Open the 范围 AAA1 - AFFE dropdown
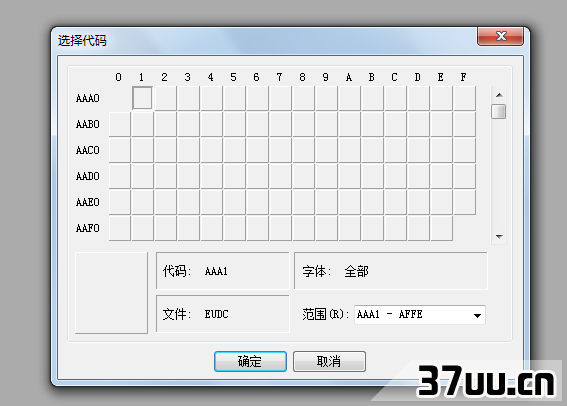Viewport: 567px width, 406px height. (419, 315)
